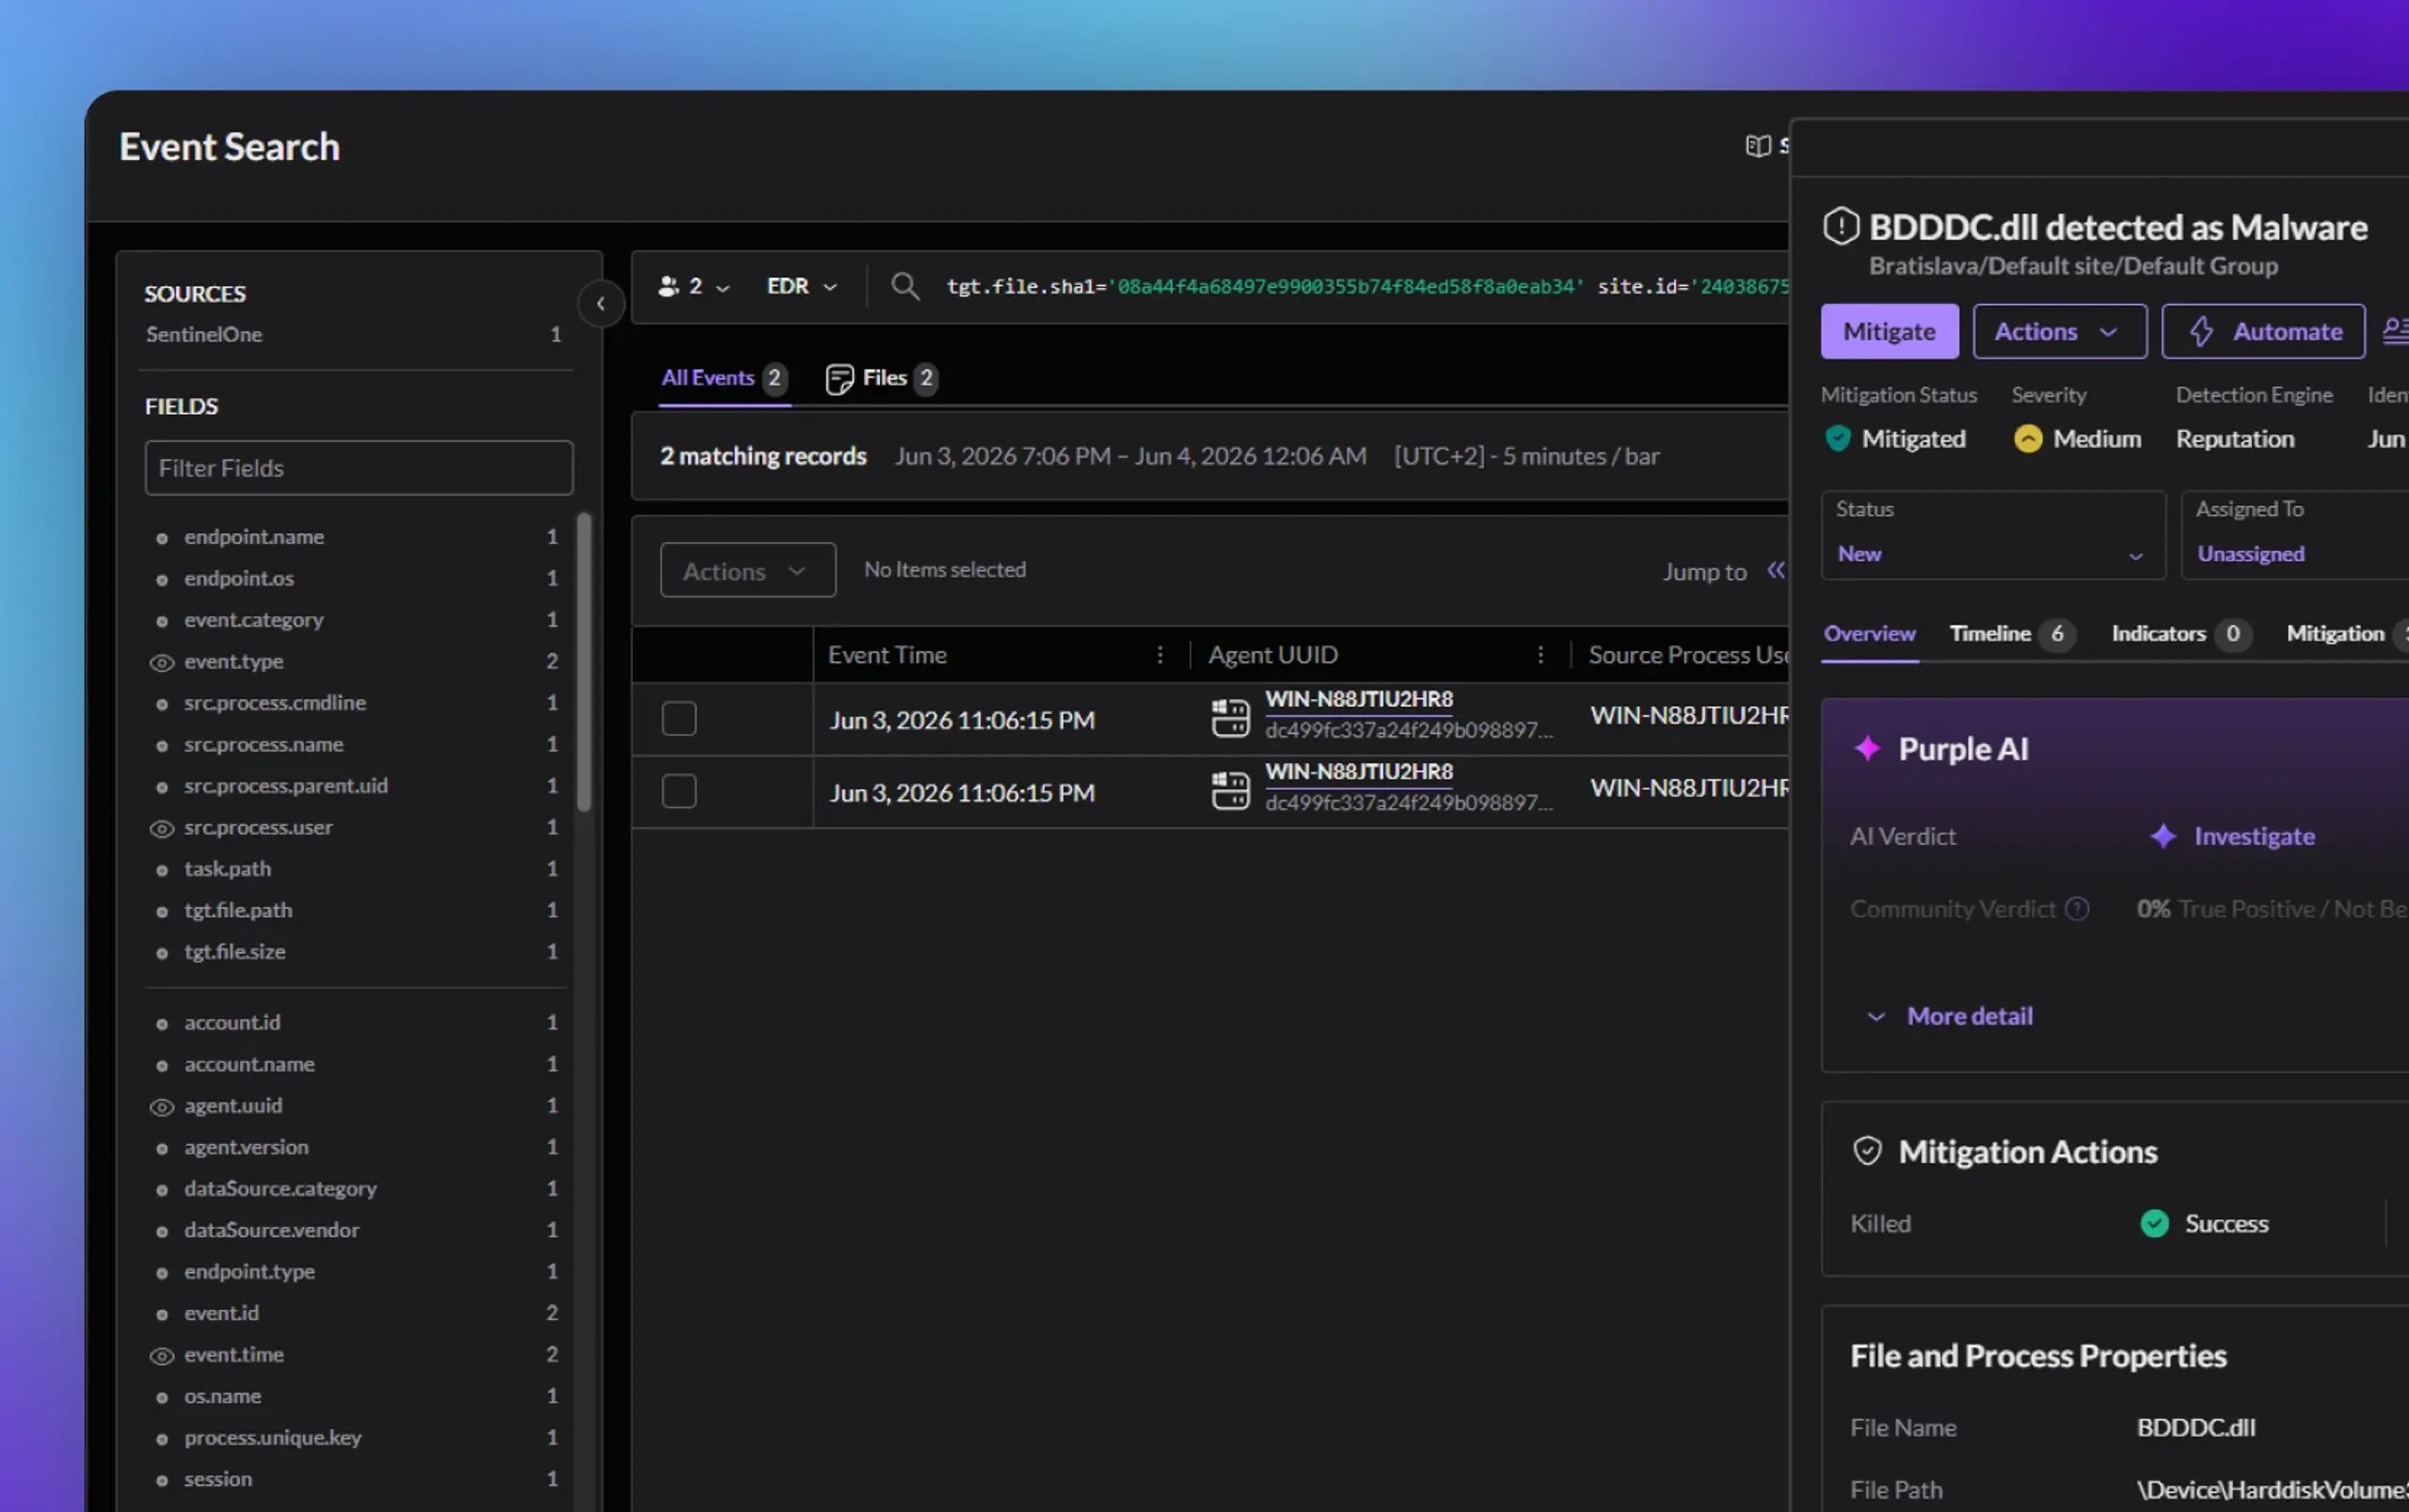This screenshot has height=1512, width=2409.
Task: Open the events table Actions dropdown
Action: coord(748,570)
